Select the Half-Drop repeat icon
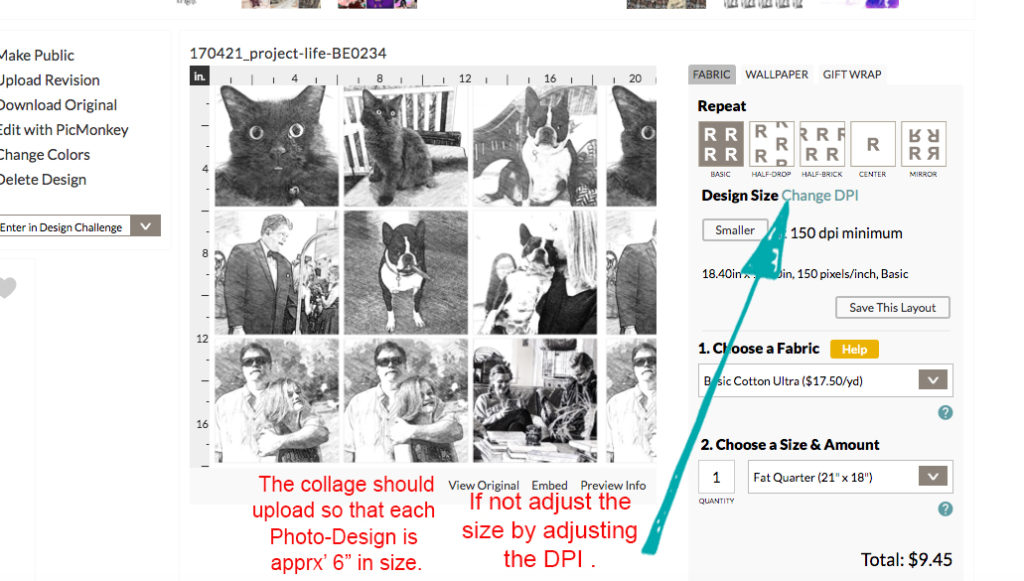1024x581 pixels. point(771,144)
